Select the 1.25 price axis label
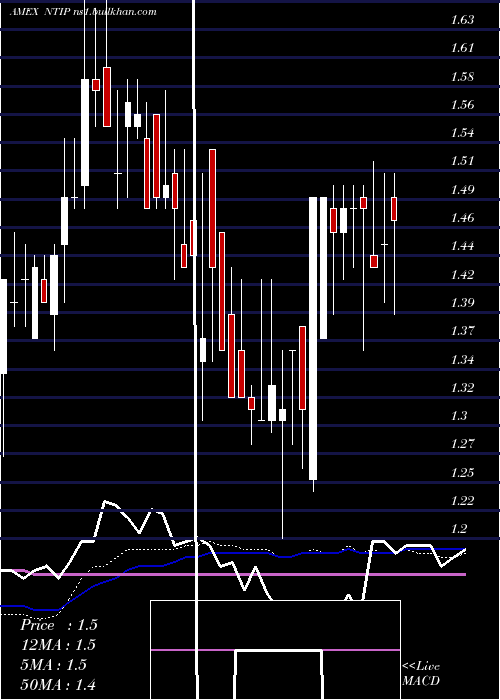This screenshot has height=700, width=500. point(462,472)
